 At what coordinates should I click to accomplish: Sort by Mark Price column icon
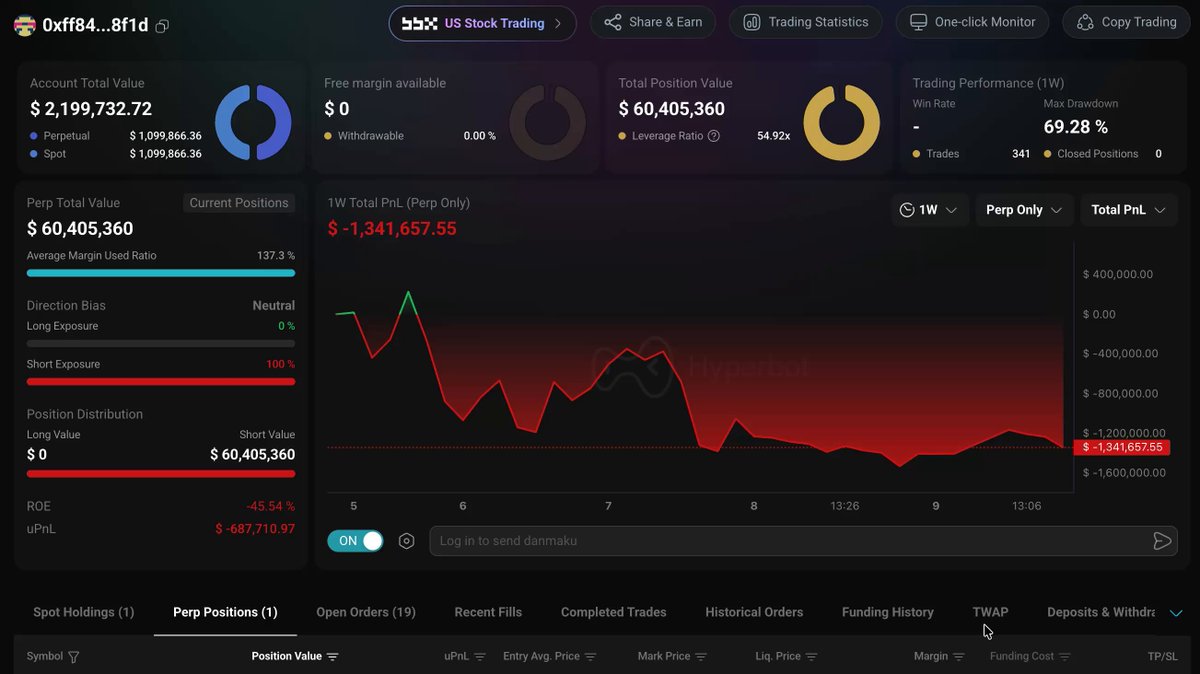700,657
